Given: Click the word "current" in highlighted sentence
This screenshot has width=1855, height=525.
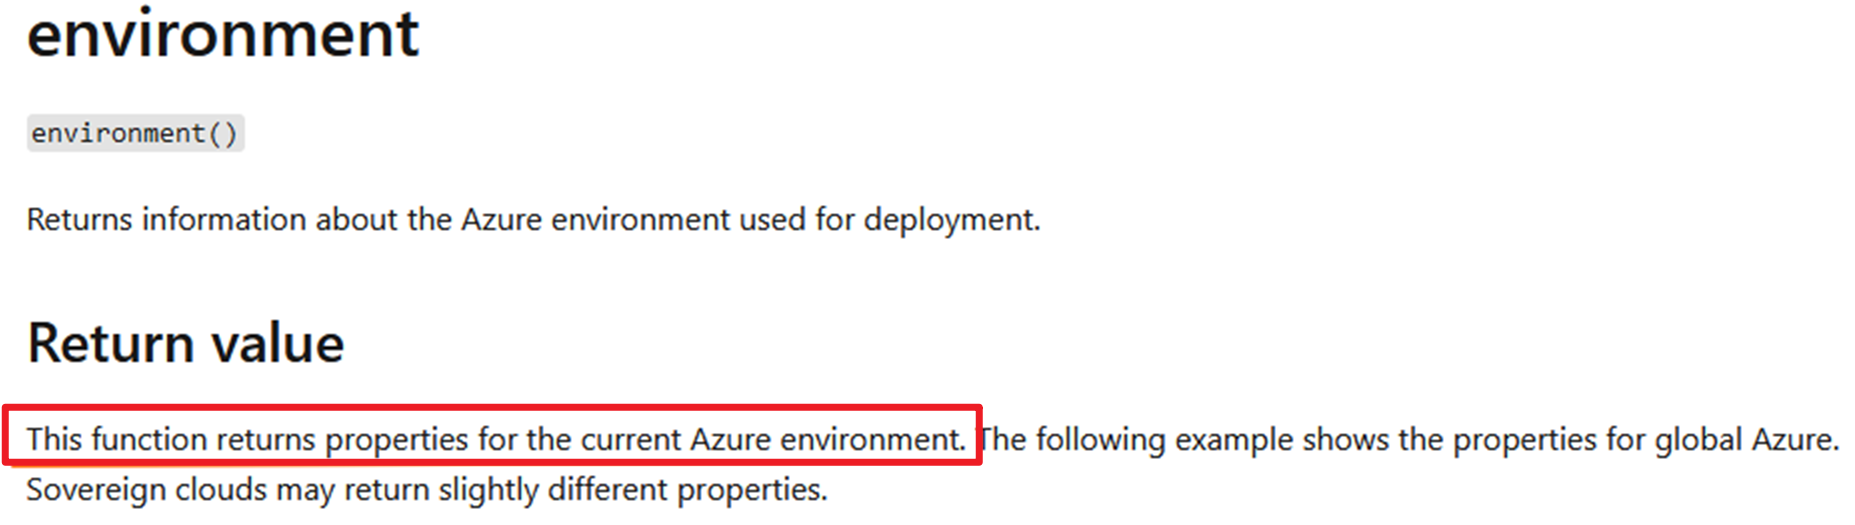Looking at the screenshot, I should (x=630, y=439).
